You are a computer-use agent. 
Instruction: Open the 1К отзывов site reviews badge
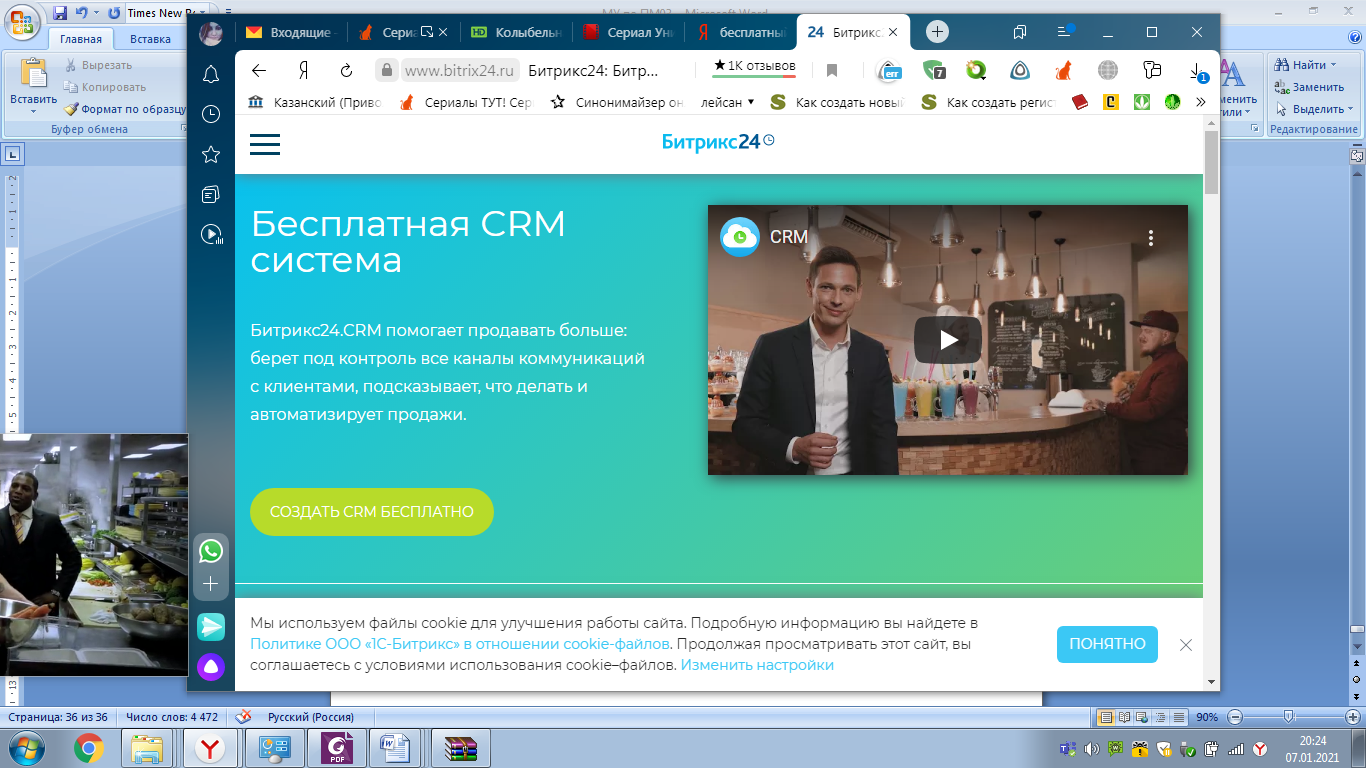pyautogui.click(x=754, y=67)
